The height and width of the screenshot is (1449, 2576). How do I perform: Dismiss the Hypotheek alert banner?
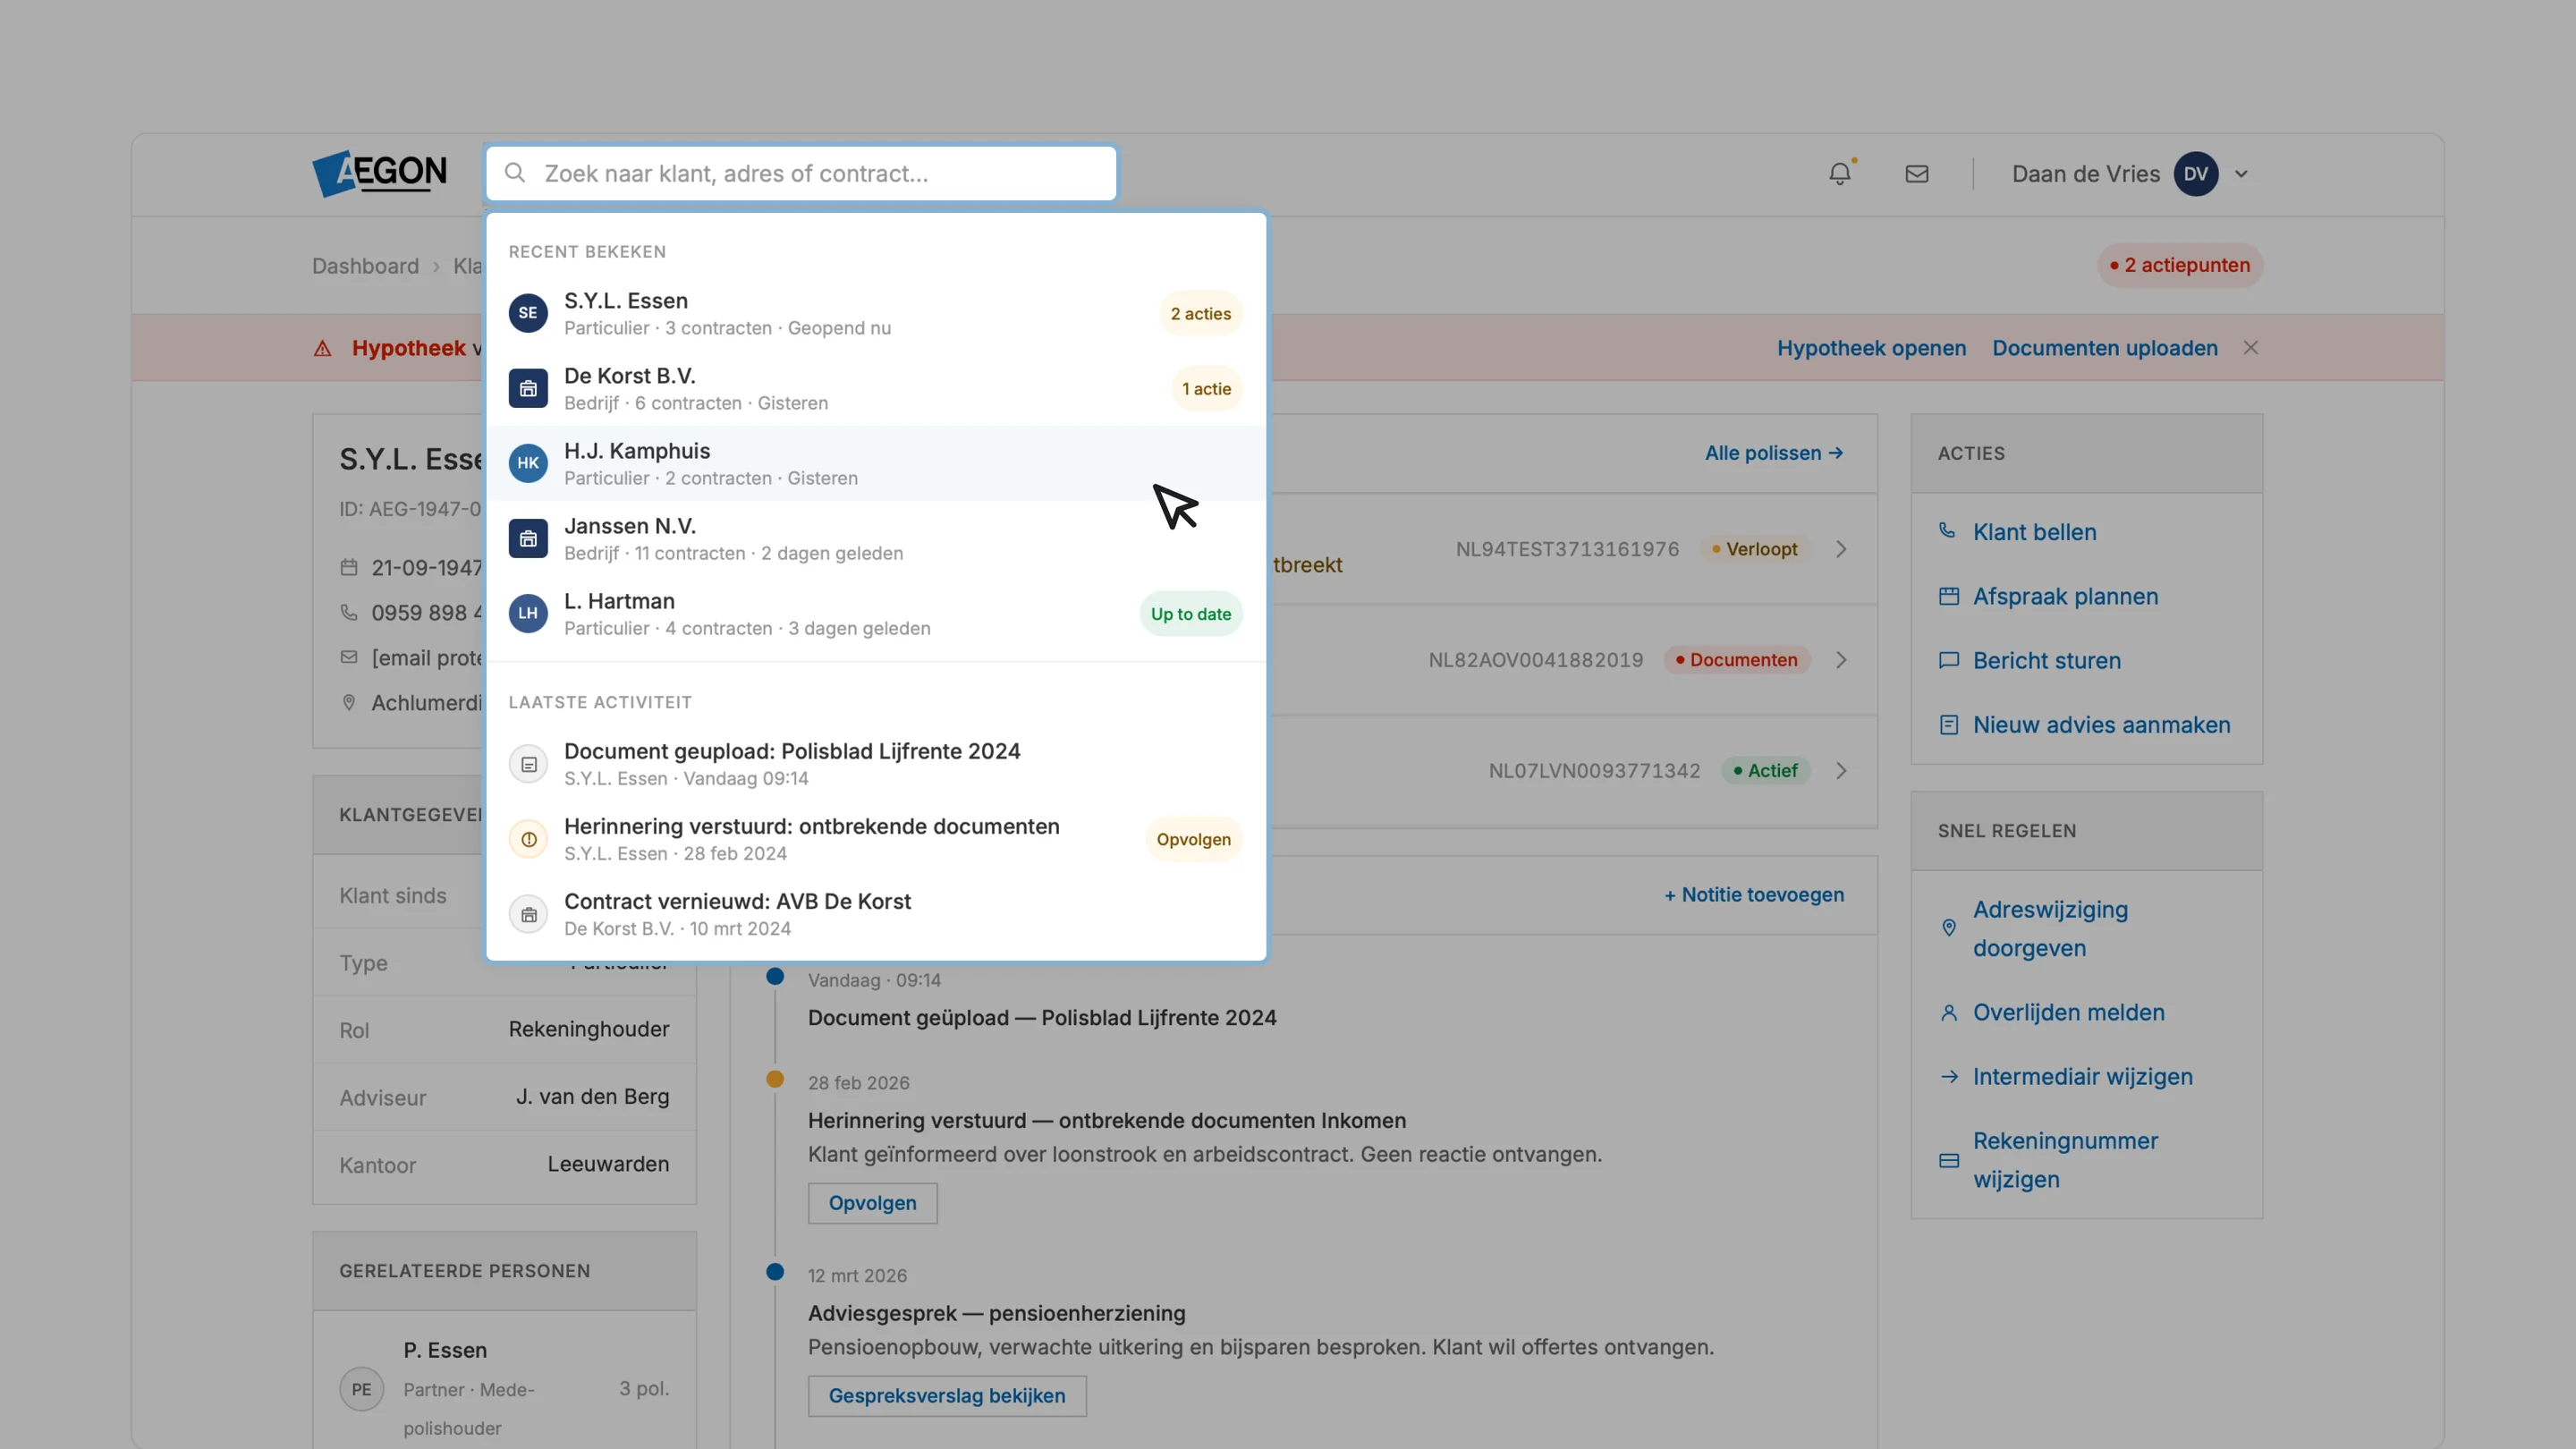tap(2251, 347)
